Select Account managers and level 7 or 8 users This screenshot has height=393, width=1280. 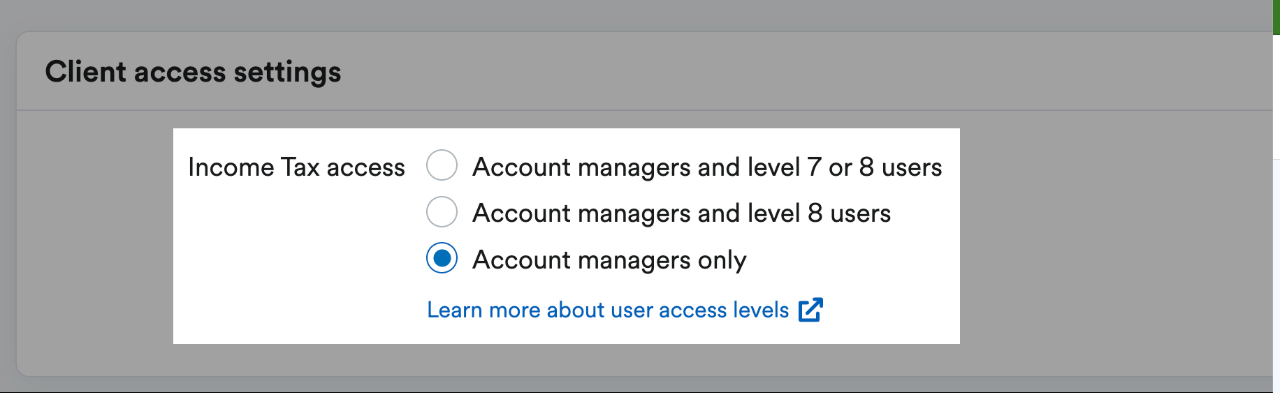[x=442, y=166]
